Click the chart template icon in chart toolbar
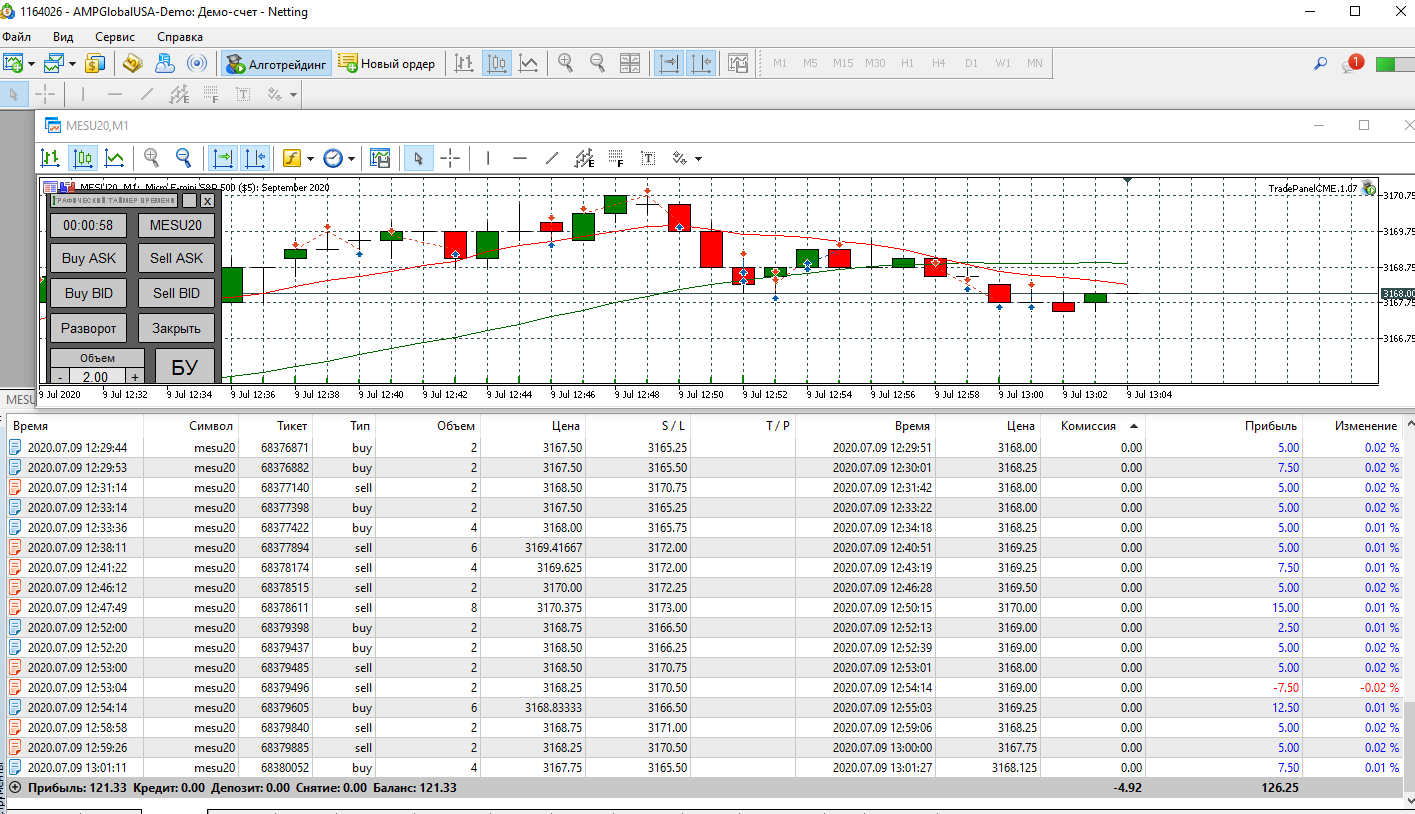 click(379, 158)
